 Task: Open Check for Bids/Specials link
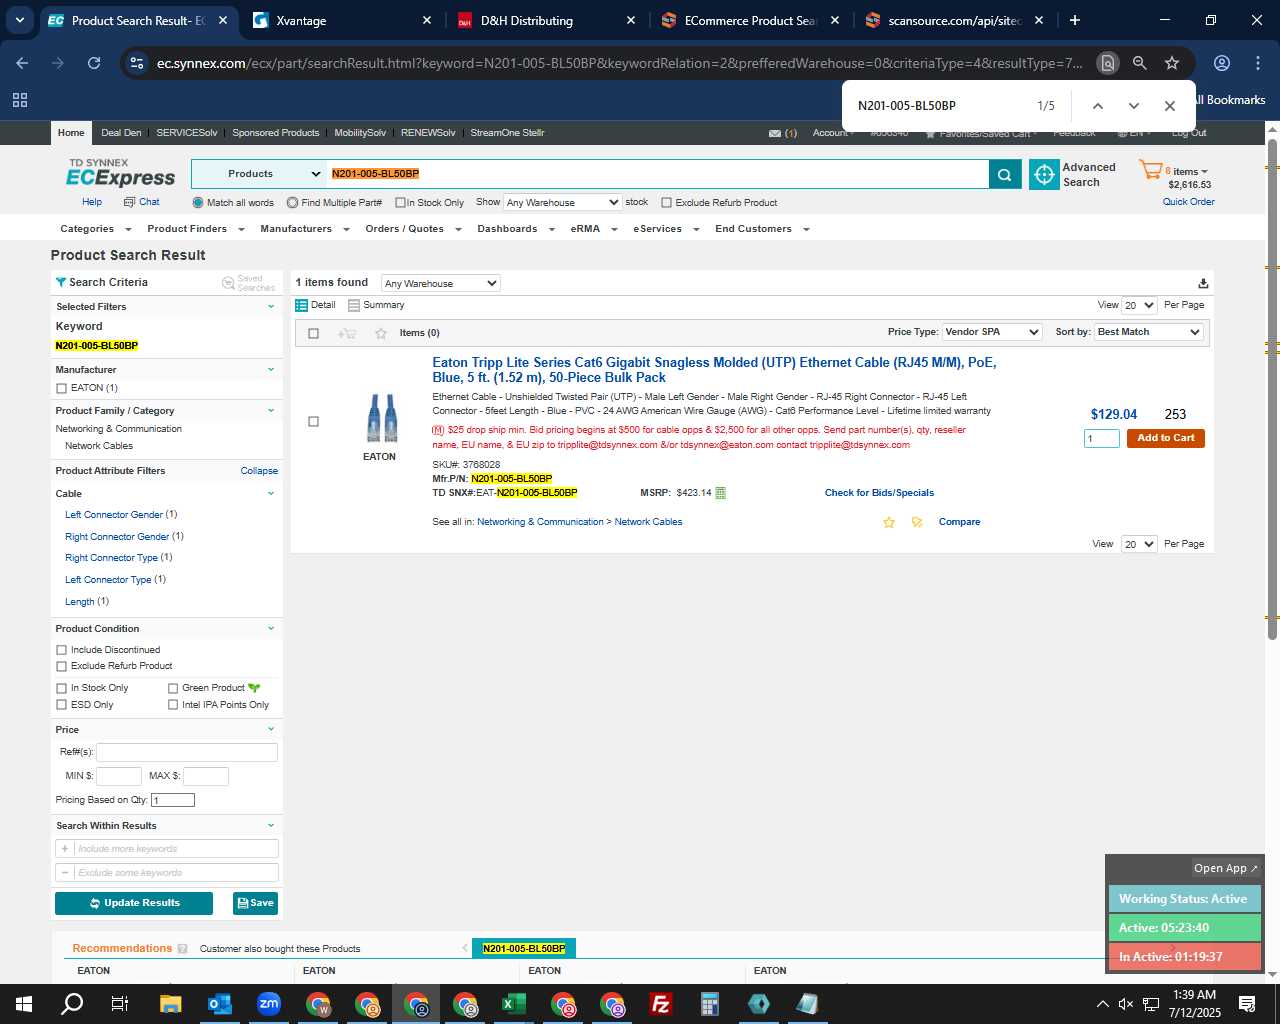click(x=879, y=493)
